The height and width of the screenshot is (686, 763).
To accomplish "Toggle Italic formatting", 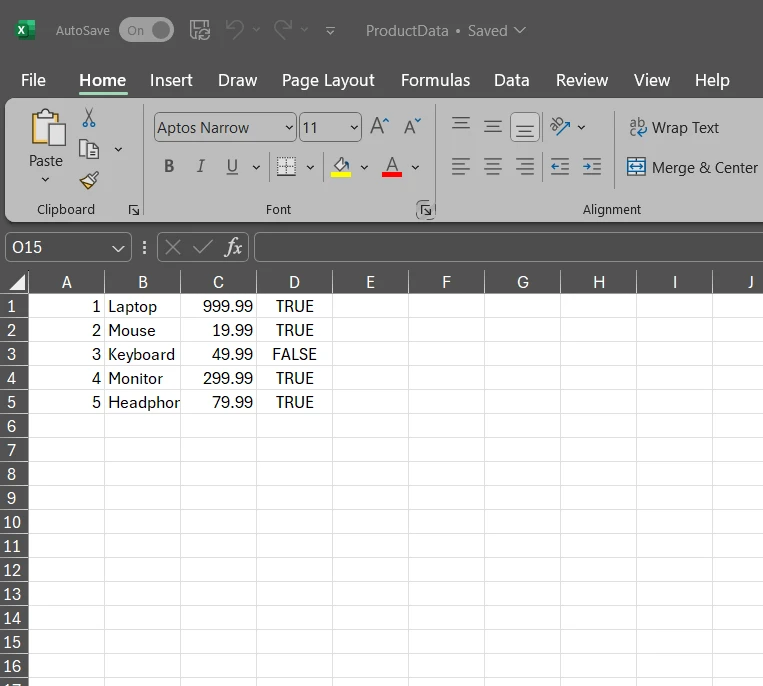I will [200, 167].
